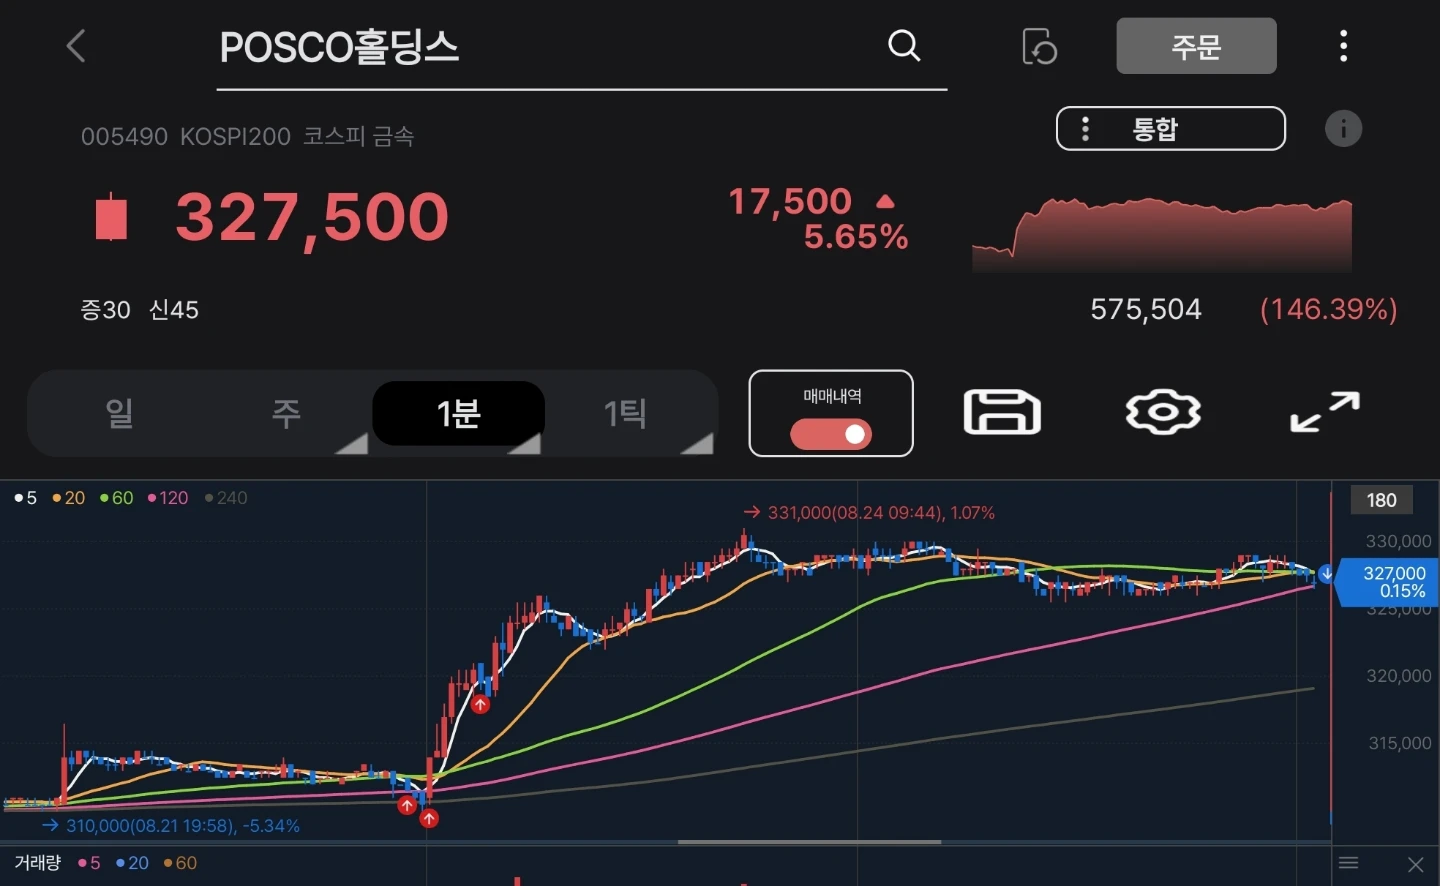The width and height of the screenshot is (1440, 886).
Task: Toggle the volume 5 average legend
Action: tap(90, 863)
